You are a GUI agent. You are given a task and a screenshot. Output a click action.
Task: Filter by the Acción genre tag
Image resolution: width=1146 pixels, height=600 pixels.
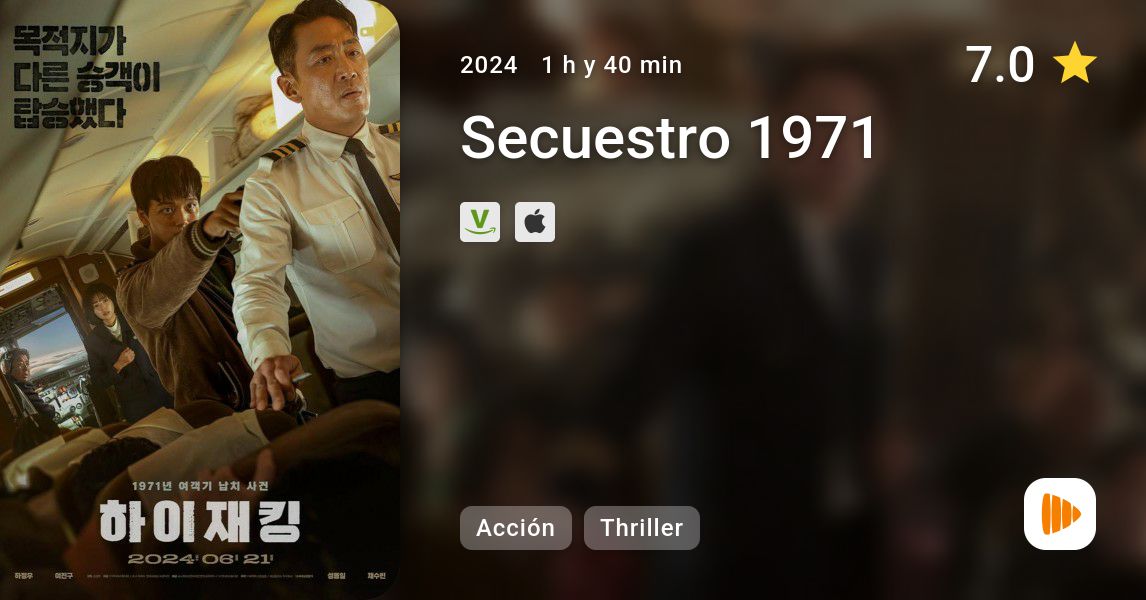tap(516, 528)
